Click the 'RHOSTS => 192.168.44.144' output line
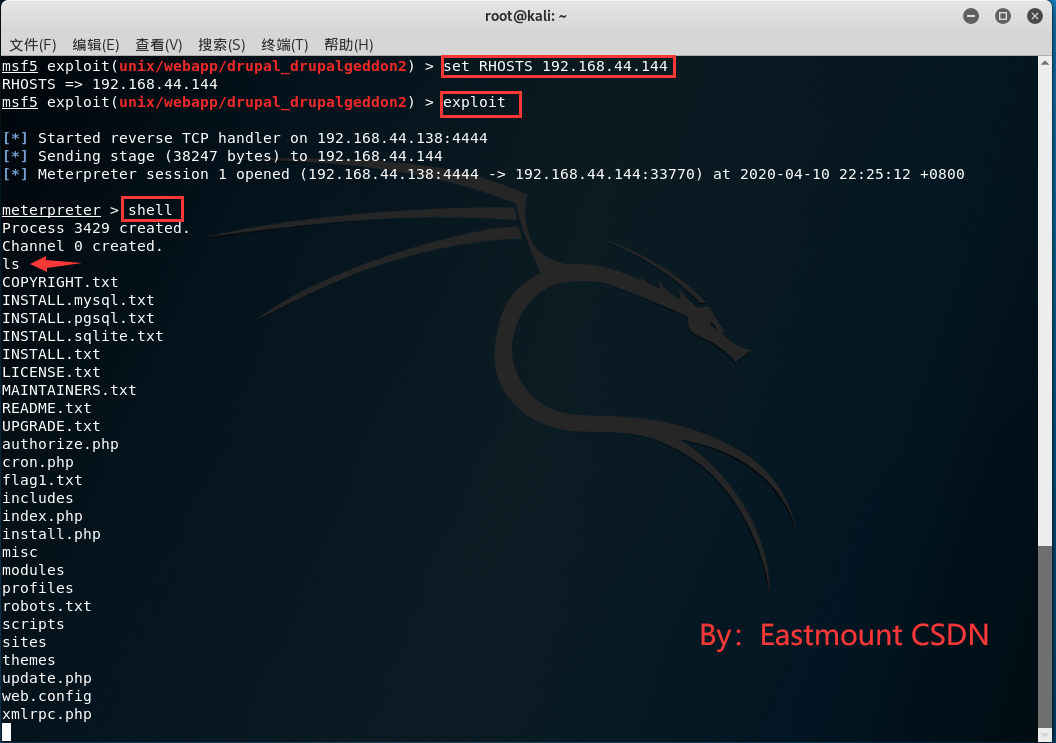This screenshot has height=743, width=1056. click(x=110, y=84)
